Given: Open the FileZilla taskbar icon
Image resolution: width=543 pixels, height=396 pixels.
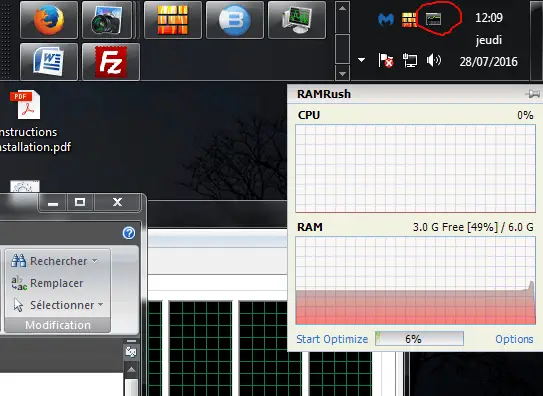Looking at the screenshot, I should click(111, 62).
